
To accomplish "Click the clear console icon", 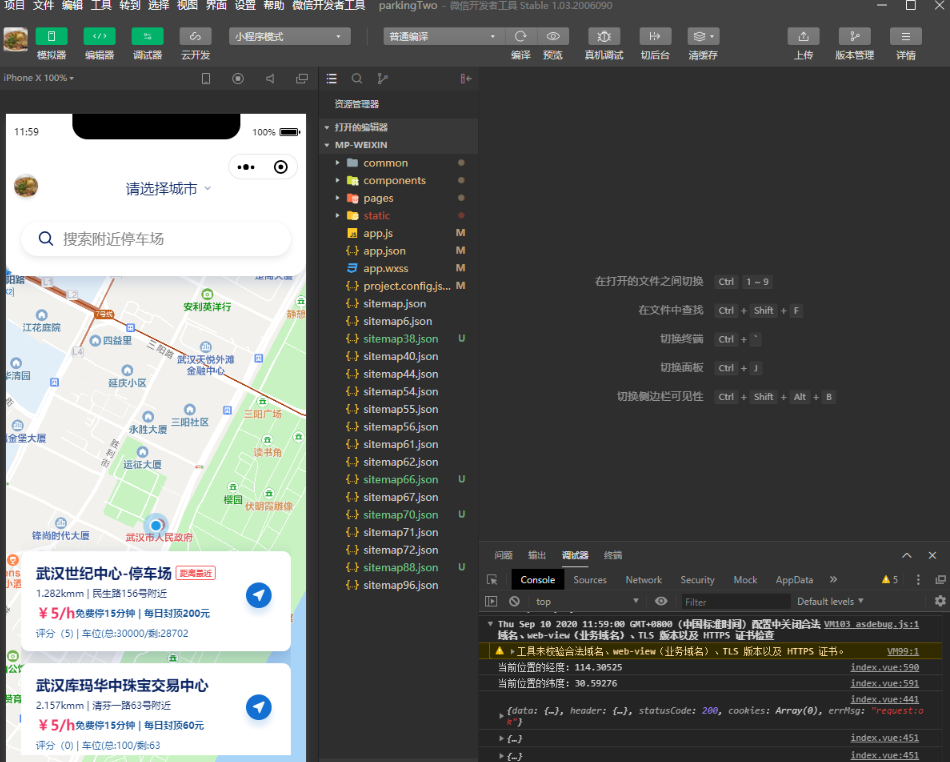I will pos(514,601).
